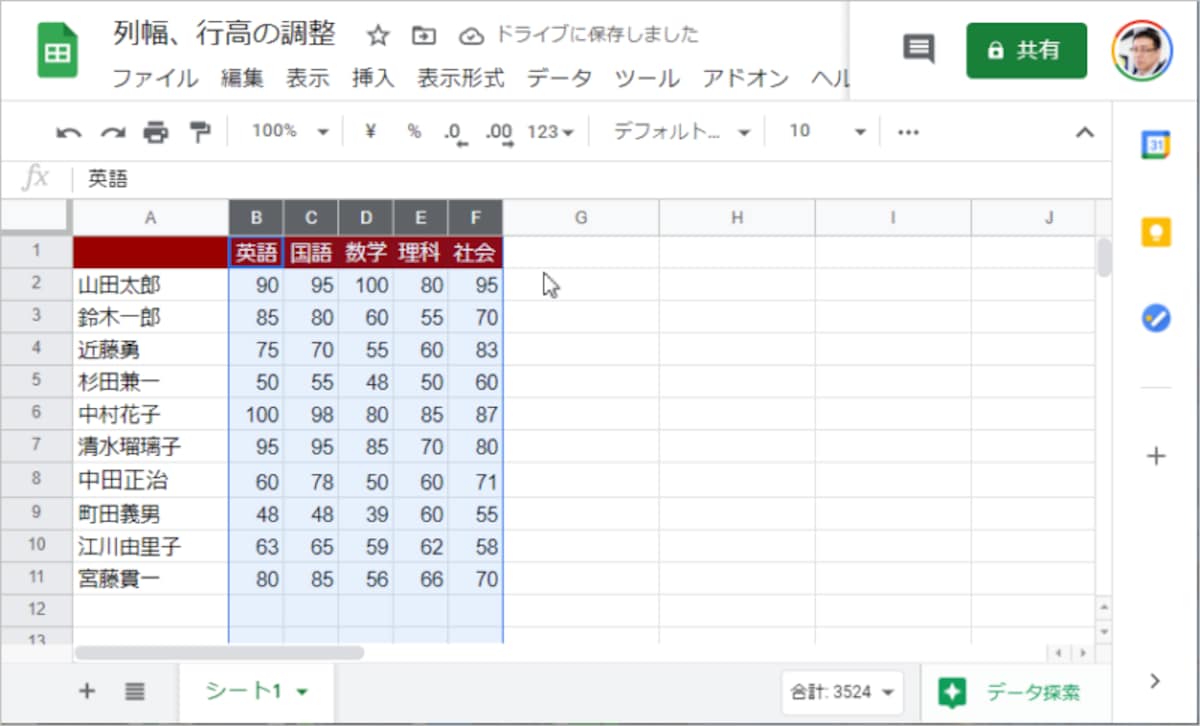Click the cloud saved status icon
The image size is (1200, 726).
pyautogui.click(x=470, y=36)
